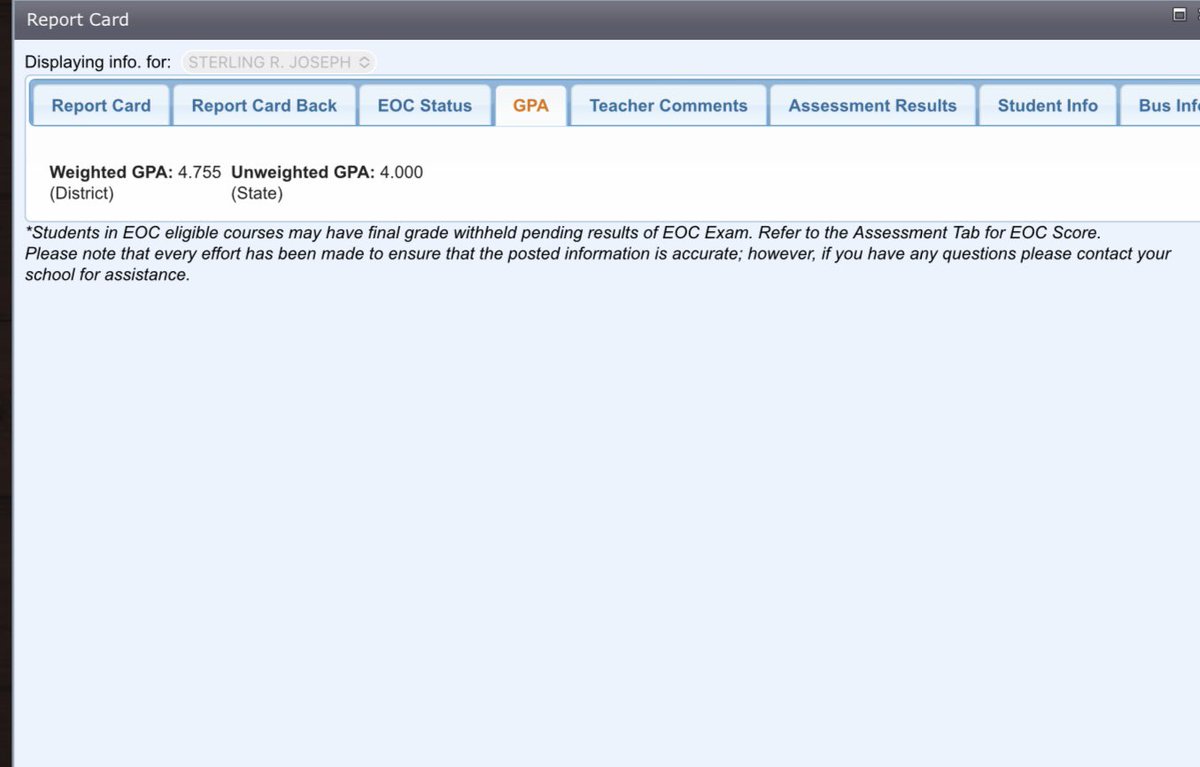Click the 'Please note that every effort' line
Image resolution: width=1200 pixels, height=767 pixels.
tap(597, 254)
